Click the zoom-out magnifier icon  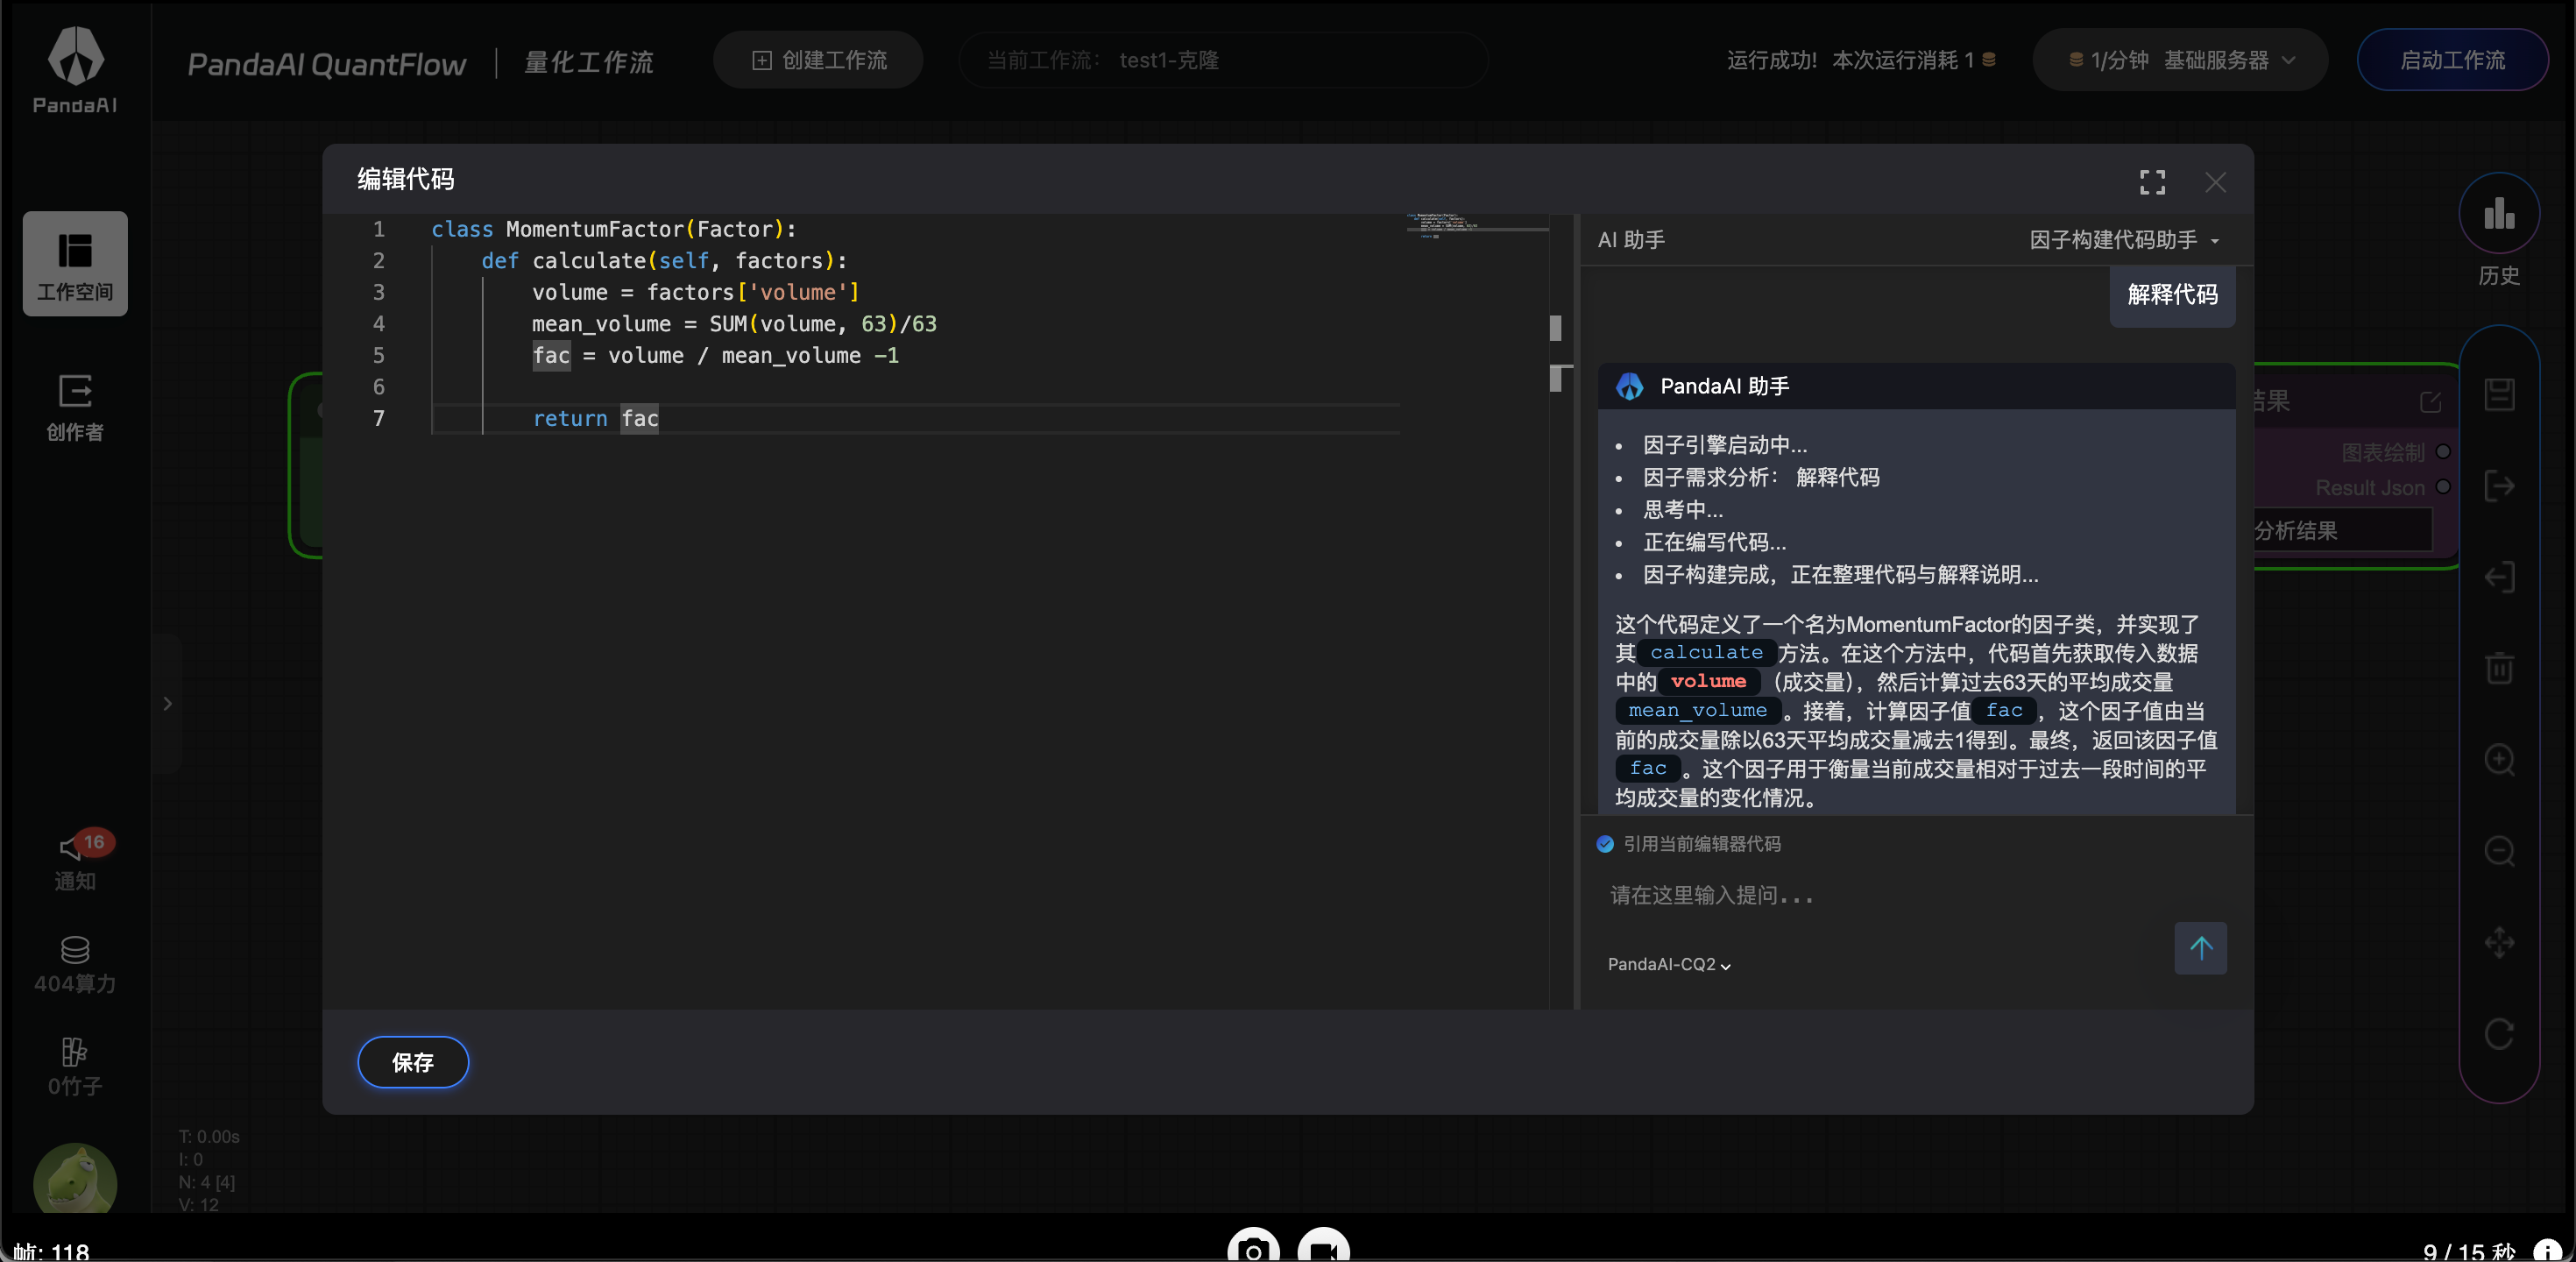[x=2499, y=850]
